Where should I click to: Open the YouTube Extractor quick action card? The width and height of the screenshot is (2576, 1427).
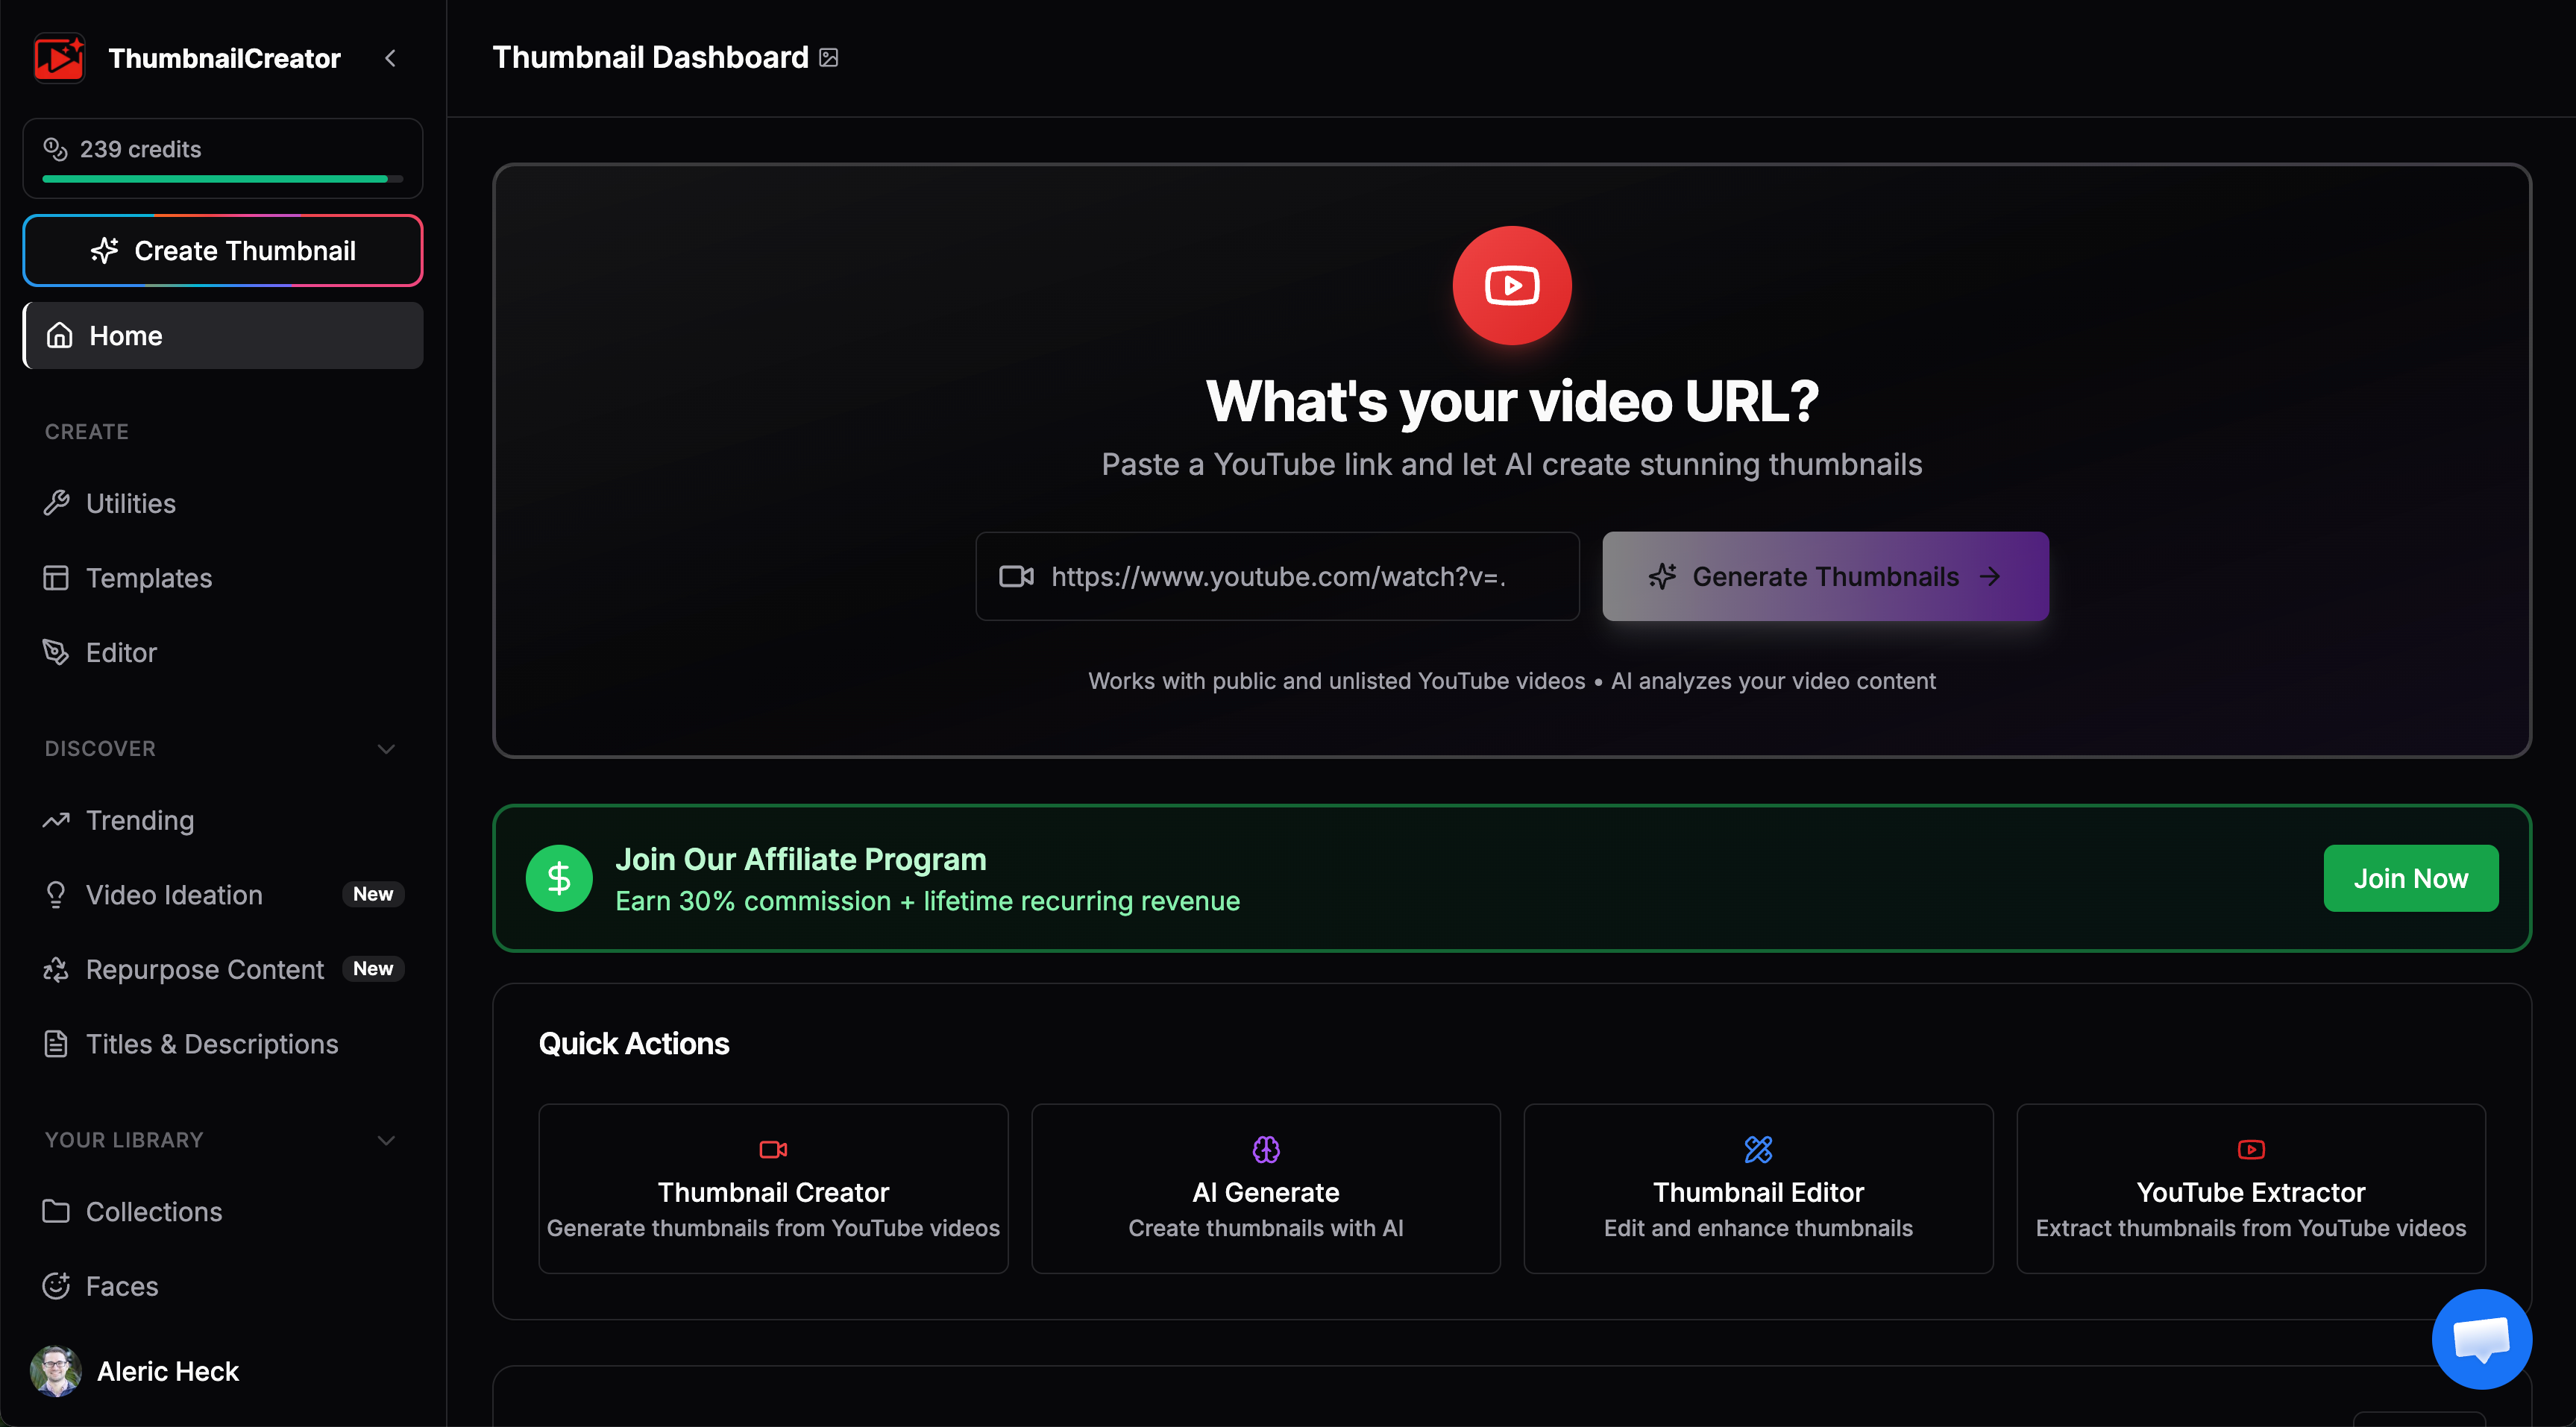click(x=2251, y=1189)
